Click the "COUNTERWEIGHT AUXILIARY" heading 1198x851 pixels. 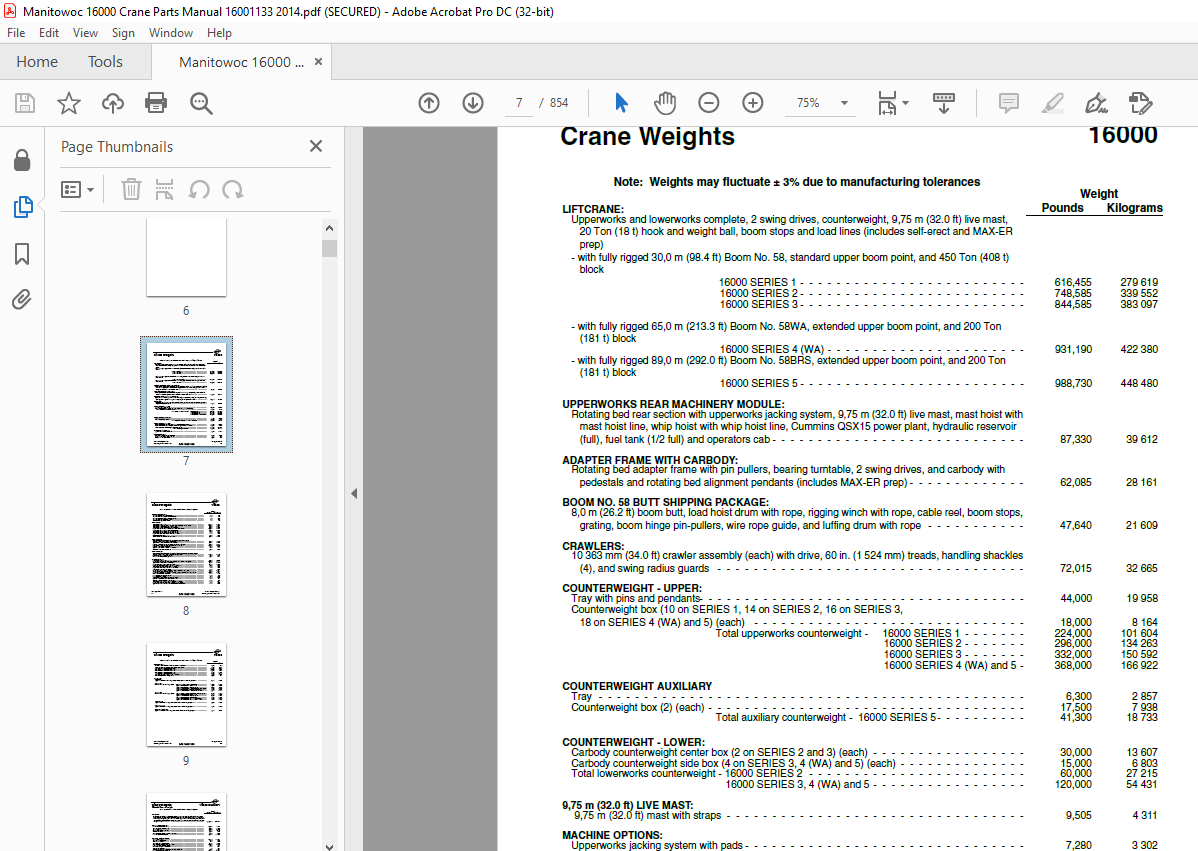[637, 686]
